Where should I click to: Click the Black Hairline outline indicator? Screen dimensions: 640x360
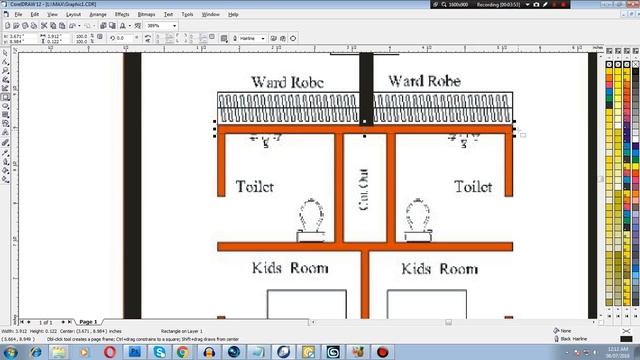tap(571, 339)
